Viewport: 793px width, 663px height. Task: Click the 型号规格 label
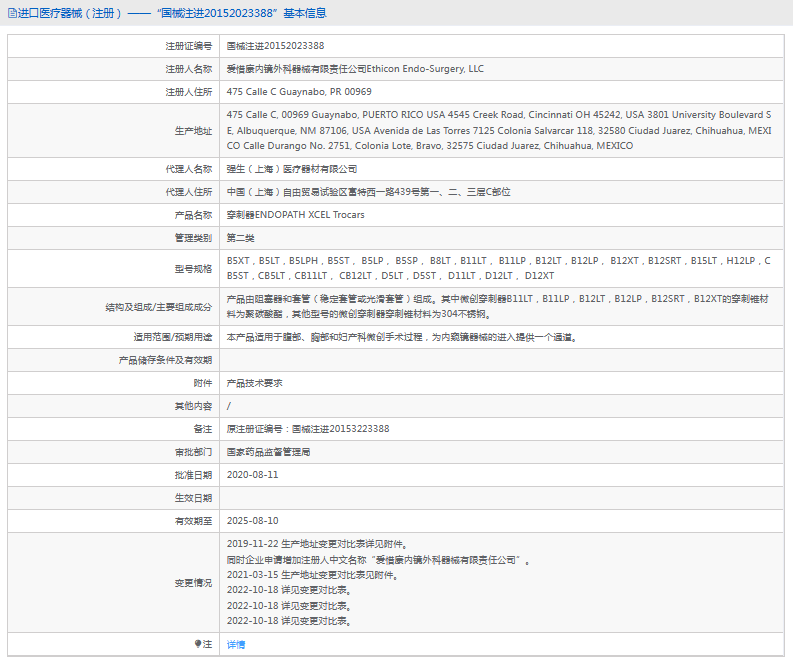(x=193, y=269)
